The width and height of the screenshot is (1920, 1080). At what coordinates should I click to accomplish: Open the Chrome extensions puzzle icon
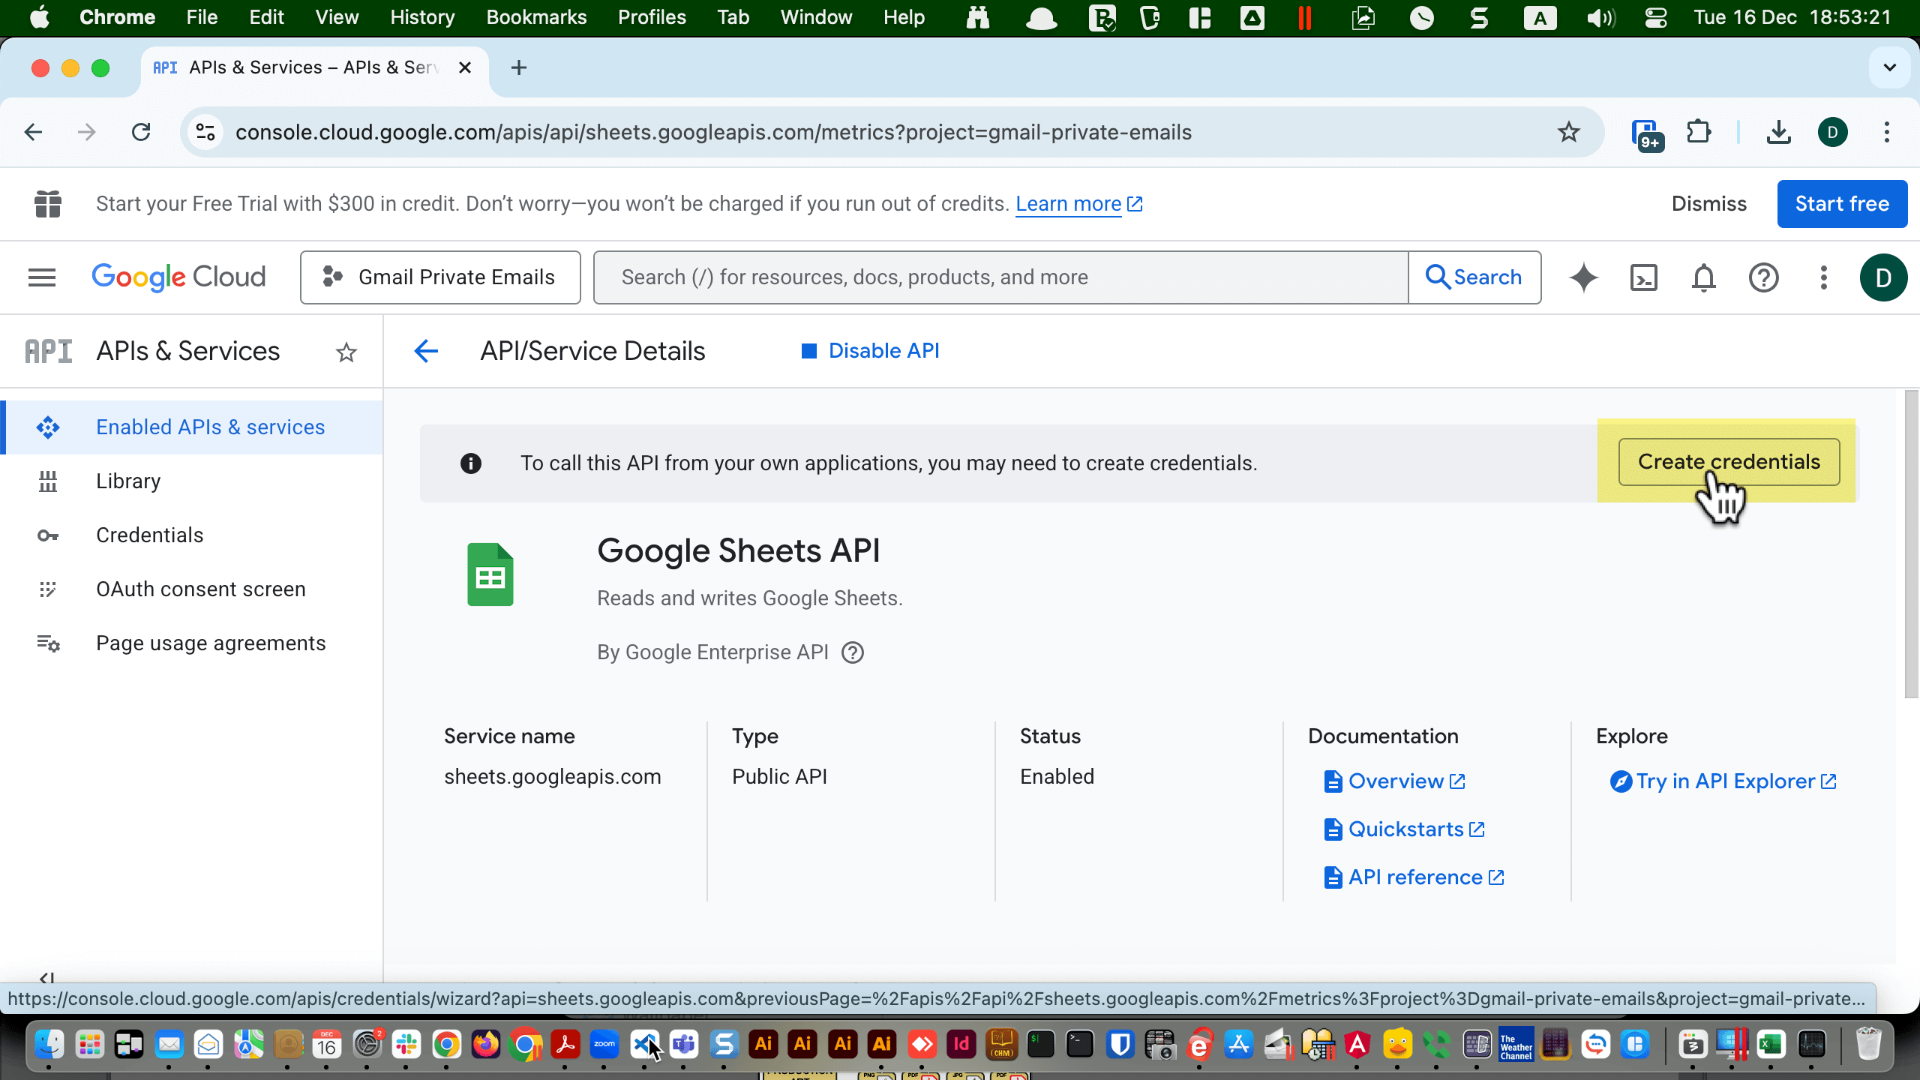[1699, 131]
